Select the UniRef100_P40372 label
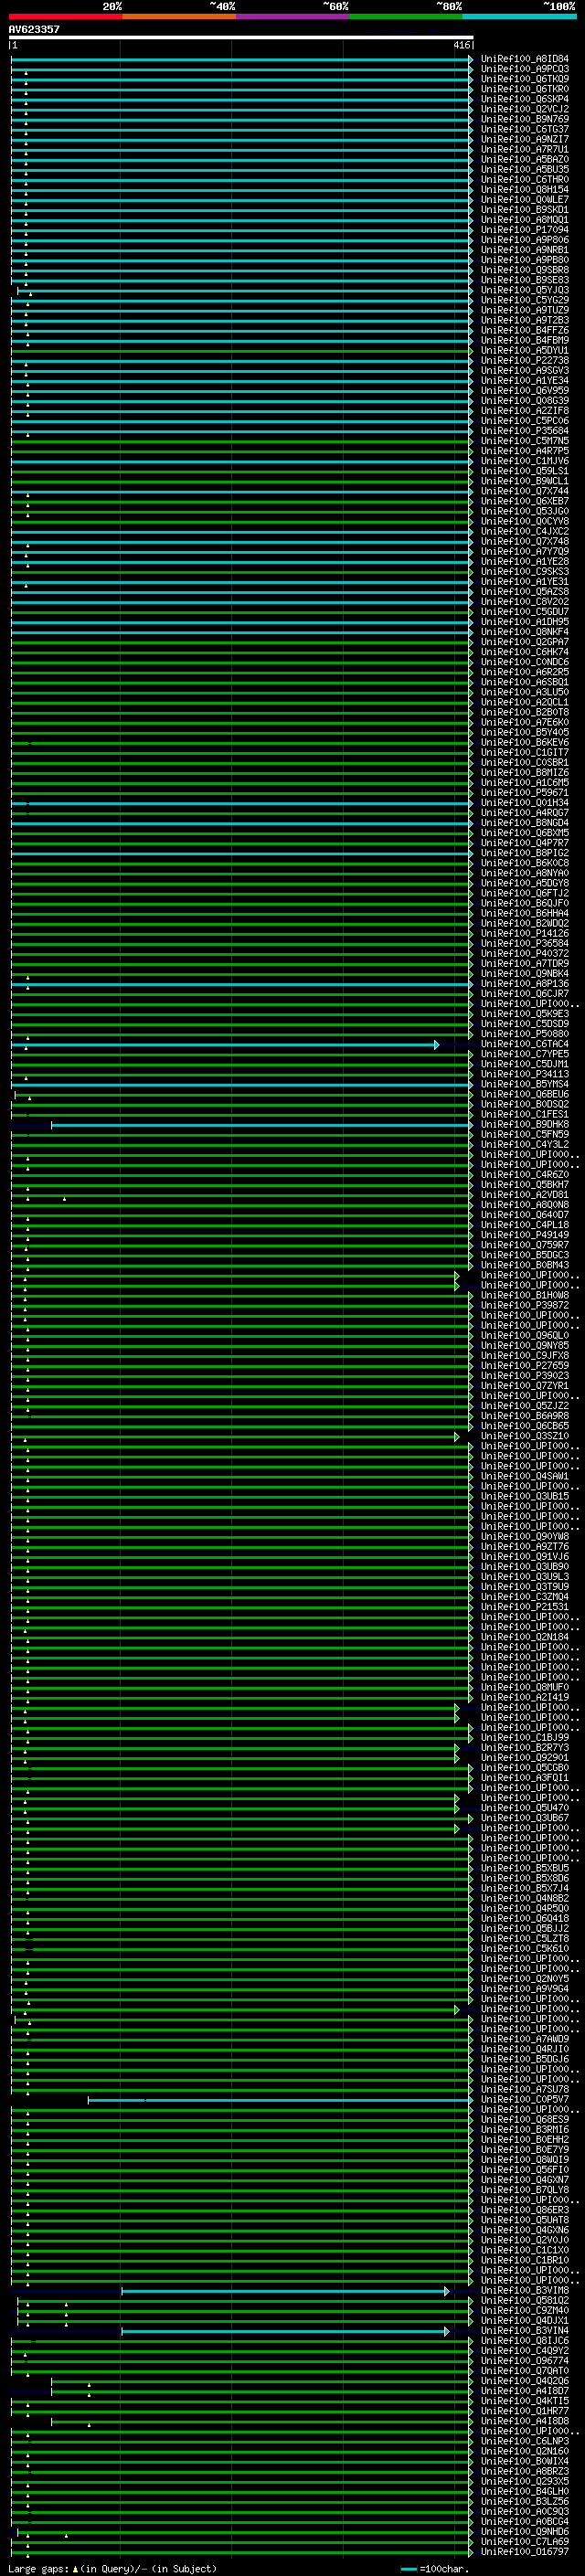Screen dimensions: 585x2576 [x=525, y=954]
